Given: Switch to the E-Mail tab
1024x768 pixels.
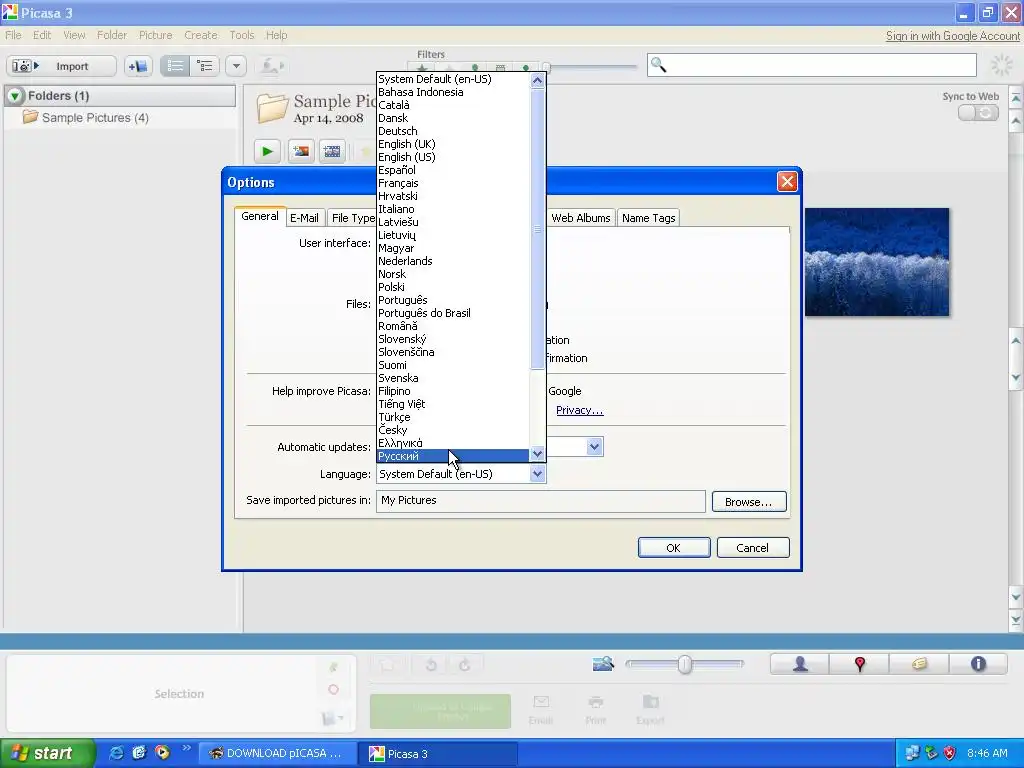Looking at the screenshot, I should [304, 218].
